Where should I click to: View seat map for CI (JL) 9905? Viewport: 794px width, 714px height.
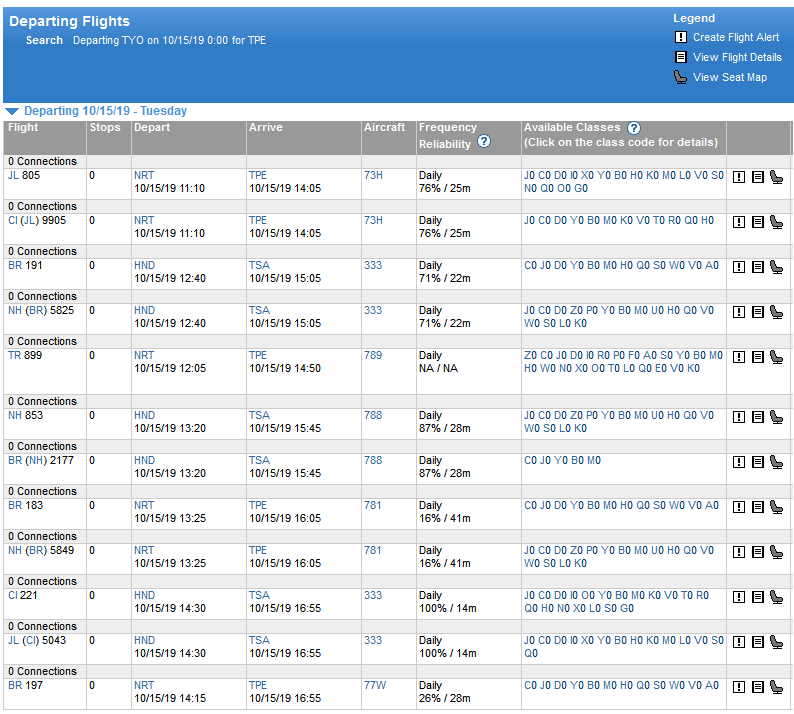click(x=776, y=222)
